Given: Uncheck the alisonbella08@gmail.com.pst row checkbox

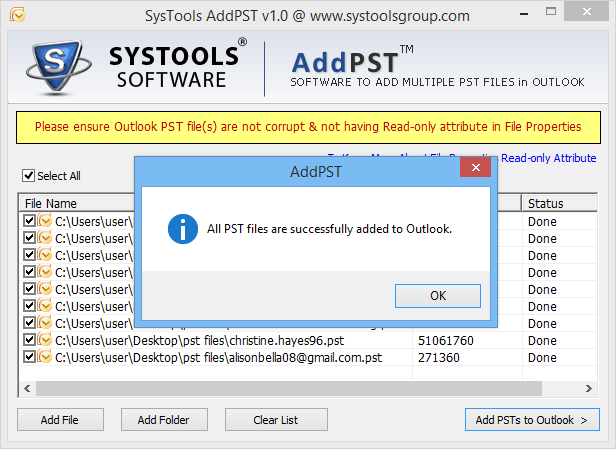Looking at the screenshot, I should [x=29, y=357].
